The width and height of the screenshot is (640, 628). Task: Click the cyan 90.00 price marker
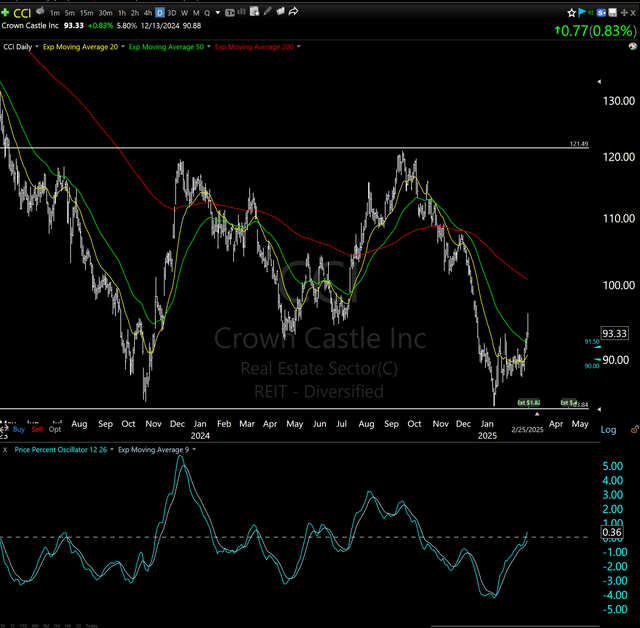tap(592, 366)
